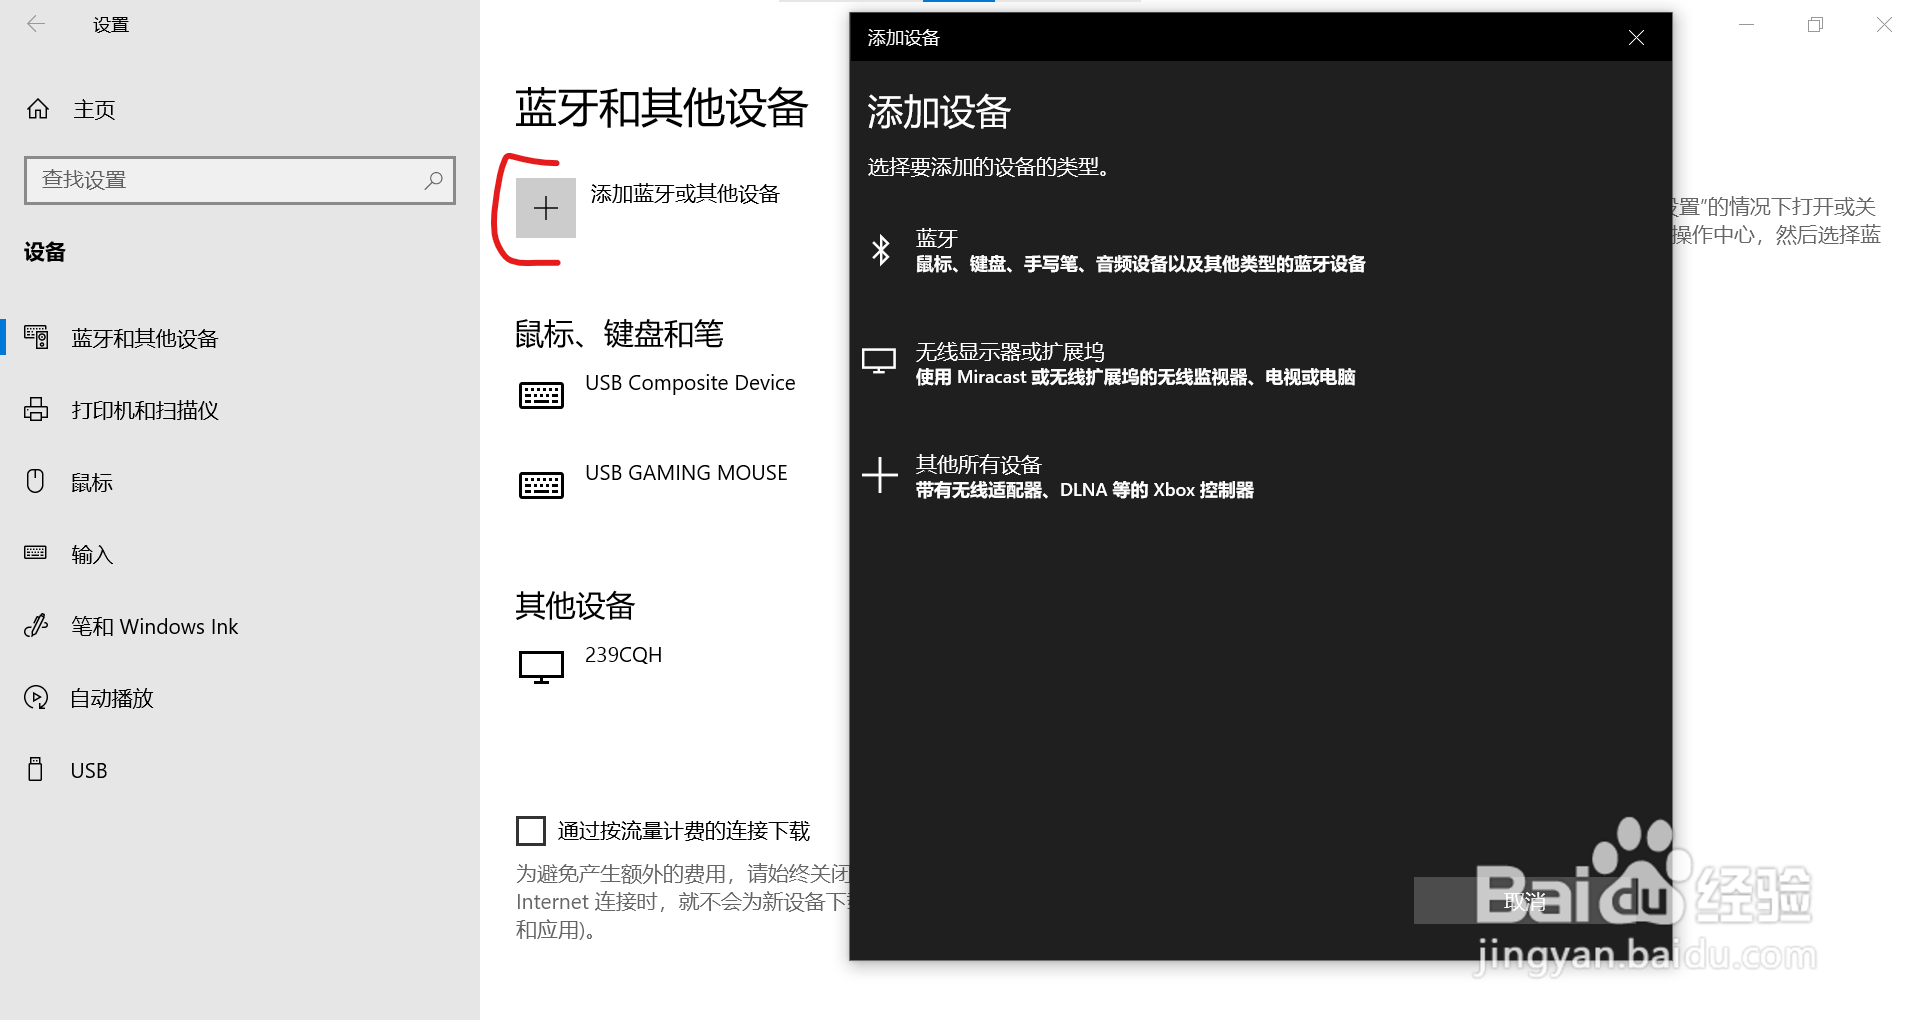Click 鼠标、键盘、手写笔 Bluetooth description text
1920x1020 pixels.
coord(1141,264)
